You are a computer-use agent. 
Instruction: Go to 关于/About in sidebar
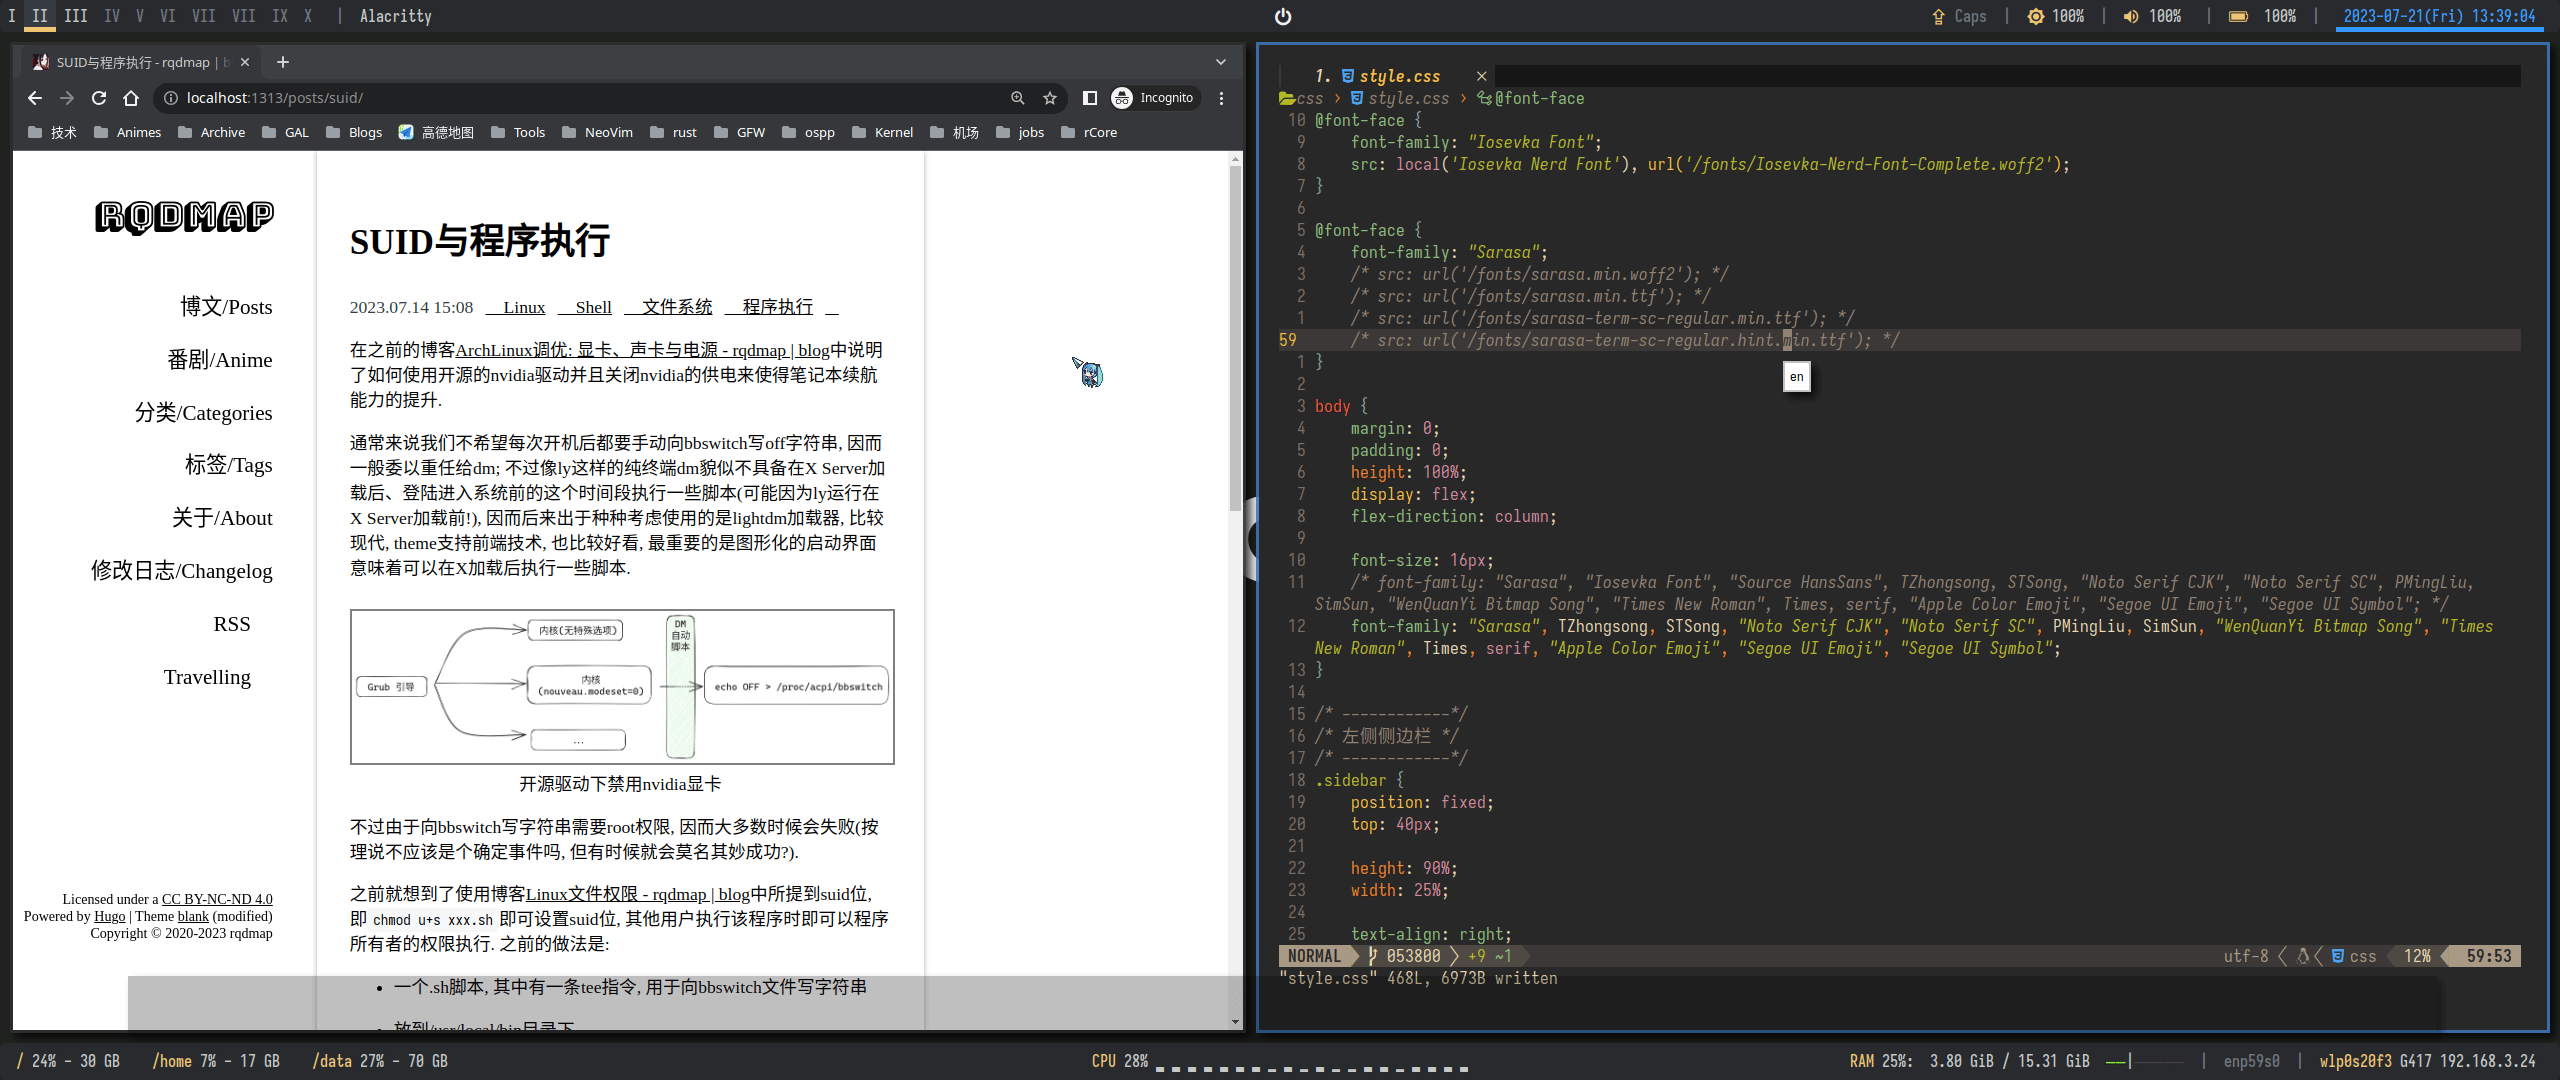[x=222, y=517]
